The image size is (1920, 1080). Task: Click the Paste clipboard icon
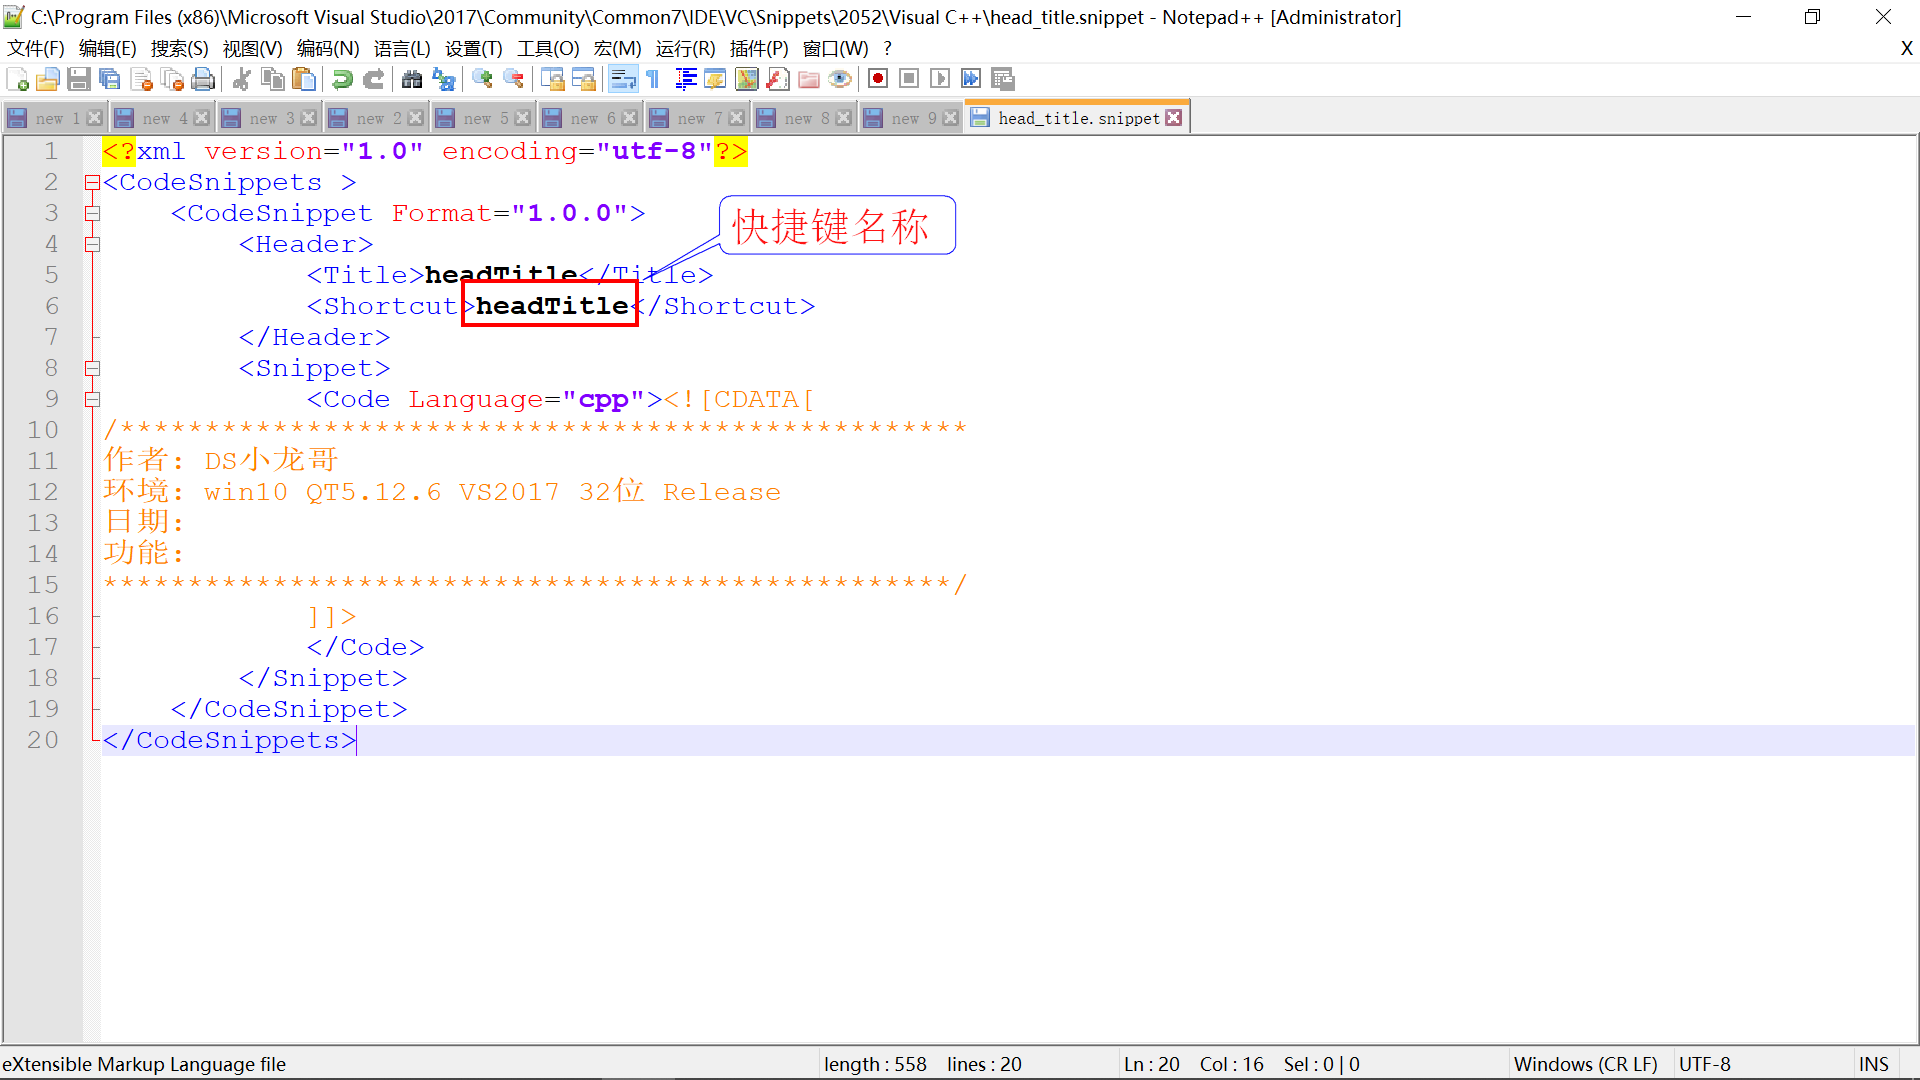coord(304,79)
